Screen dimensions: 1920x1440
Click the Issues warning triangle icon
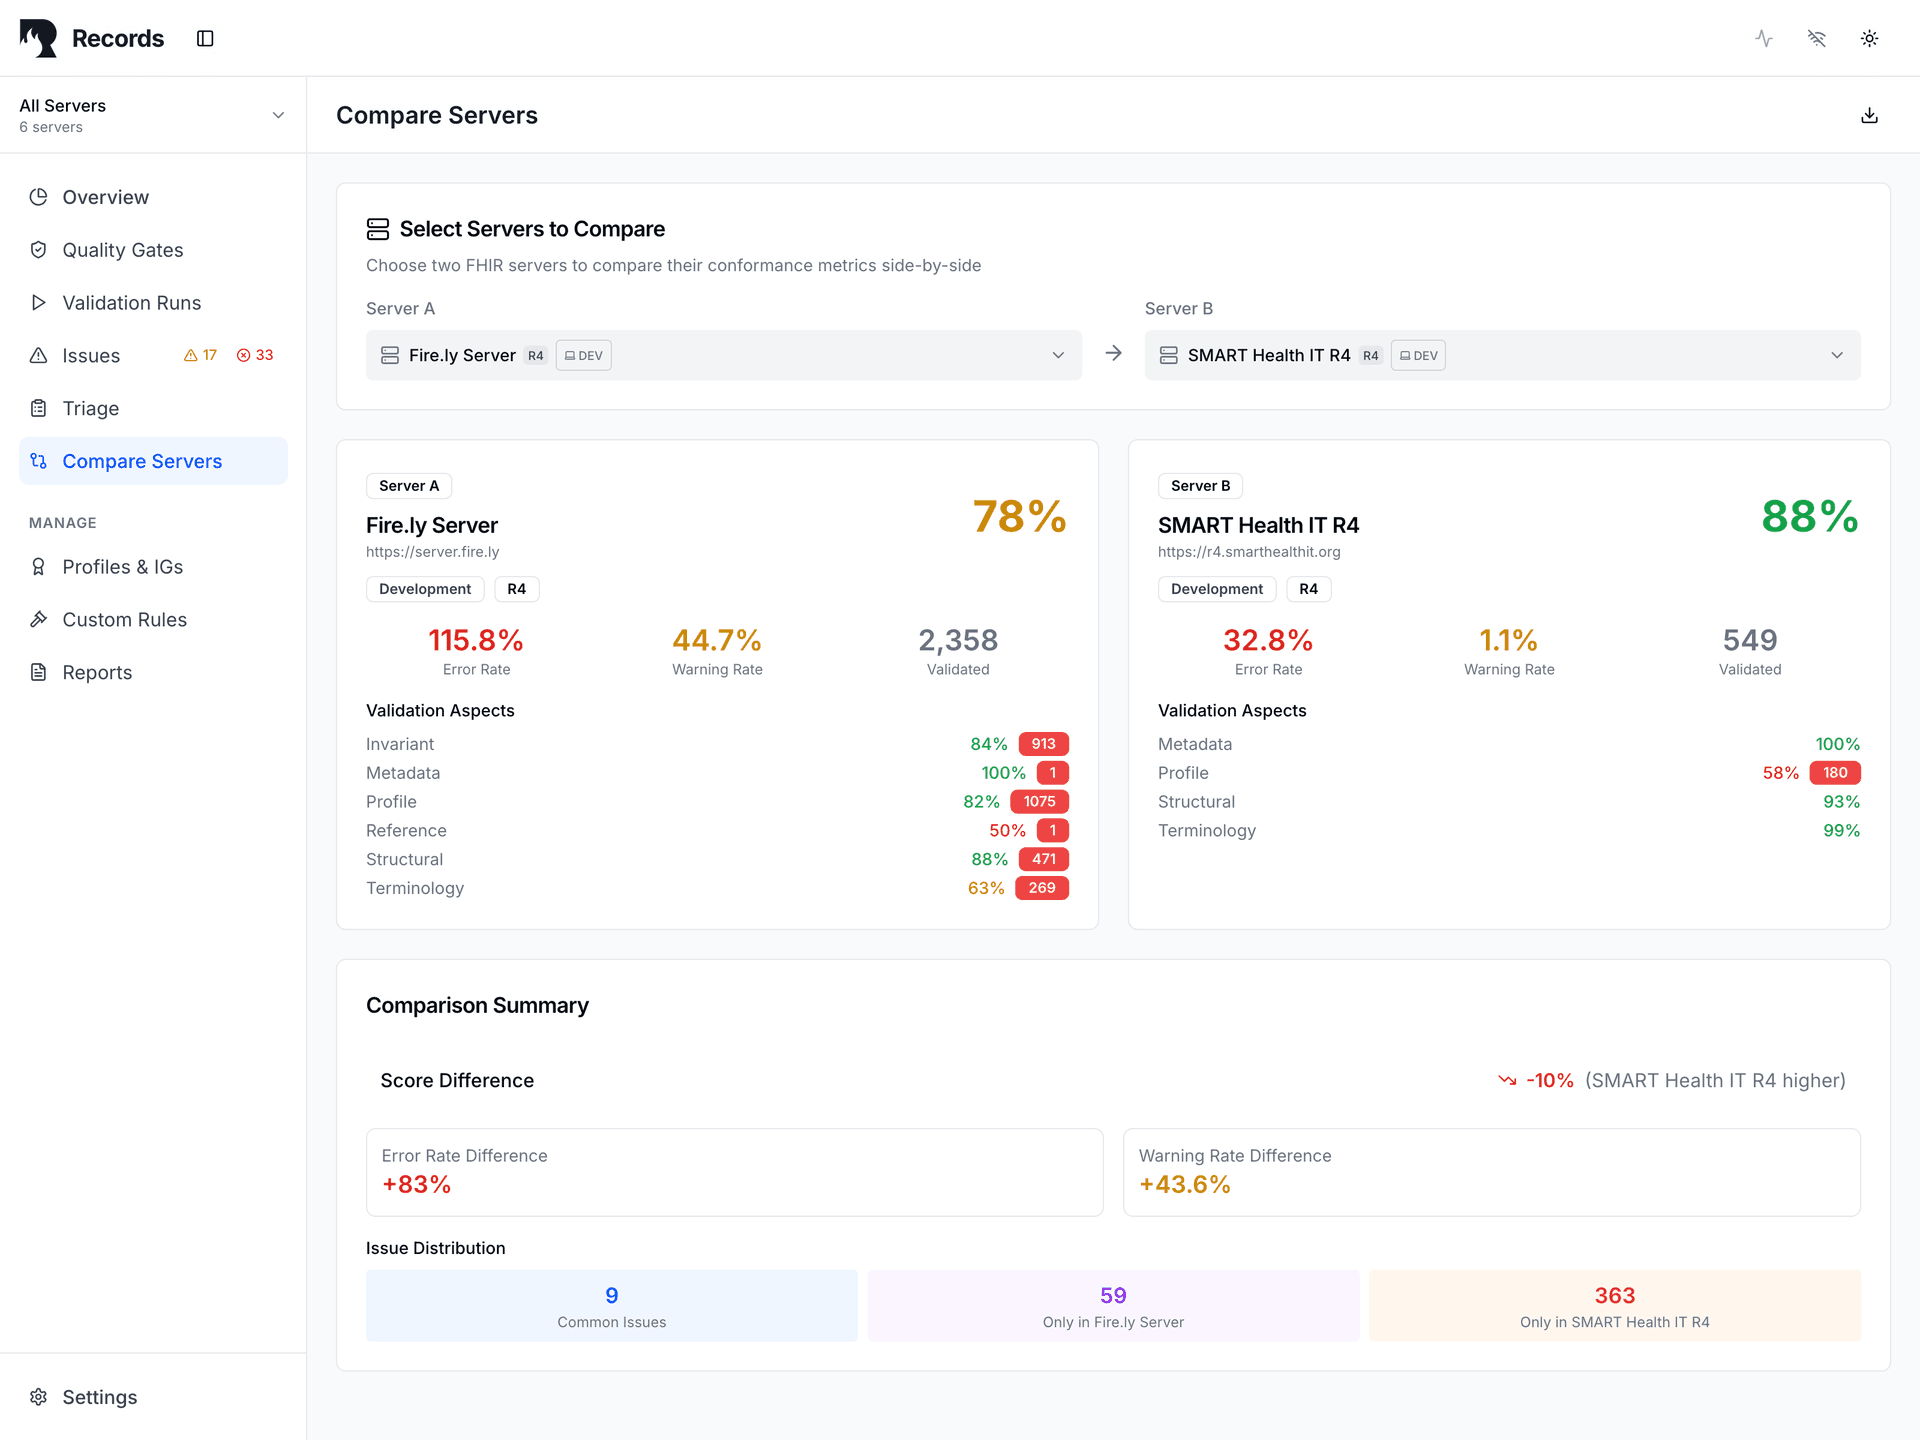point(39,356)
